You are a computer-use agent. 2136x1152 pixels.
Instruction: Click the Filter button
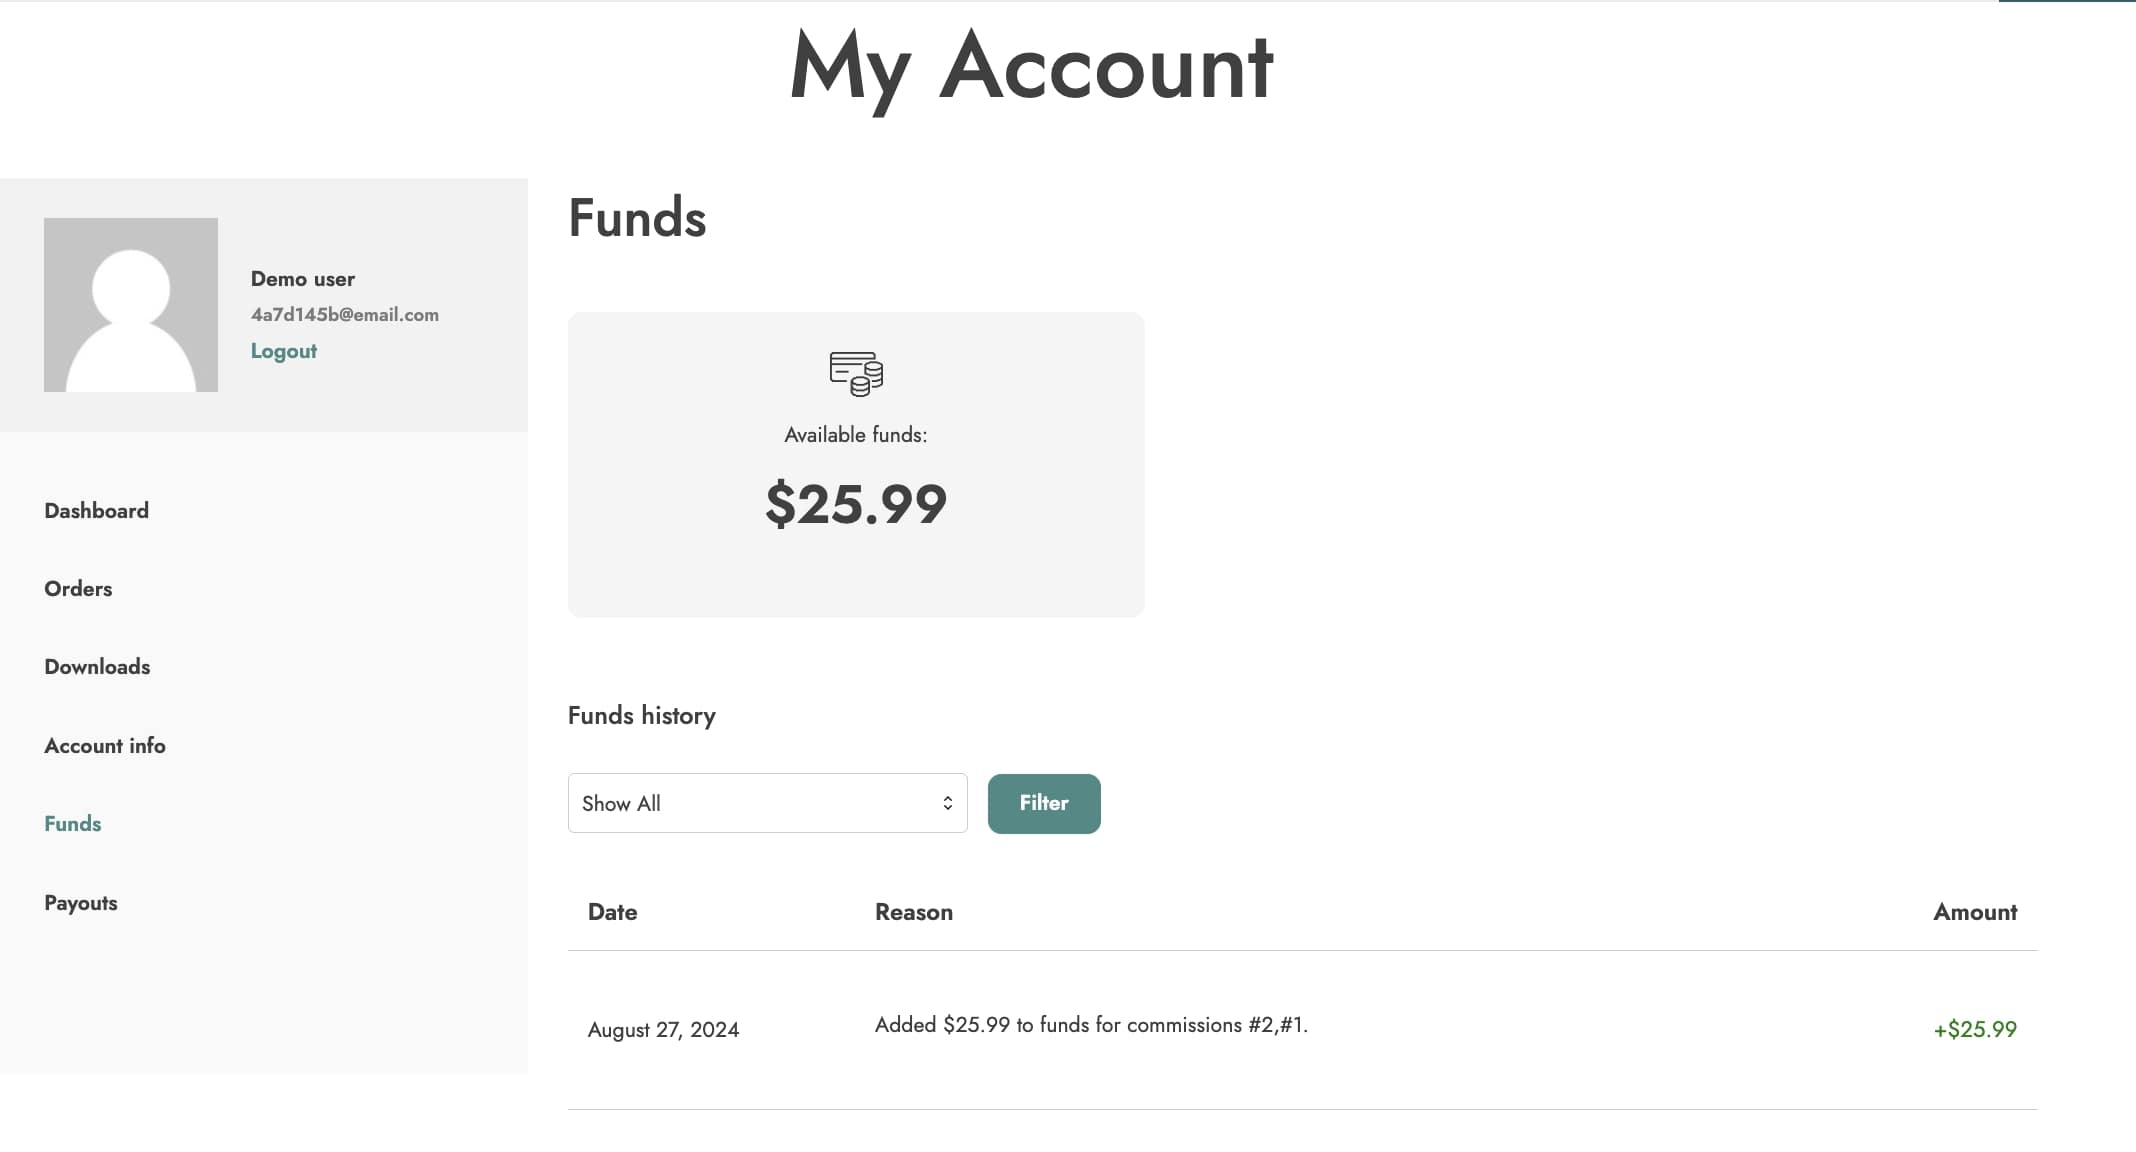[1044, 803]
